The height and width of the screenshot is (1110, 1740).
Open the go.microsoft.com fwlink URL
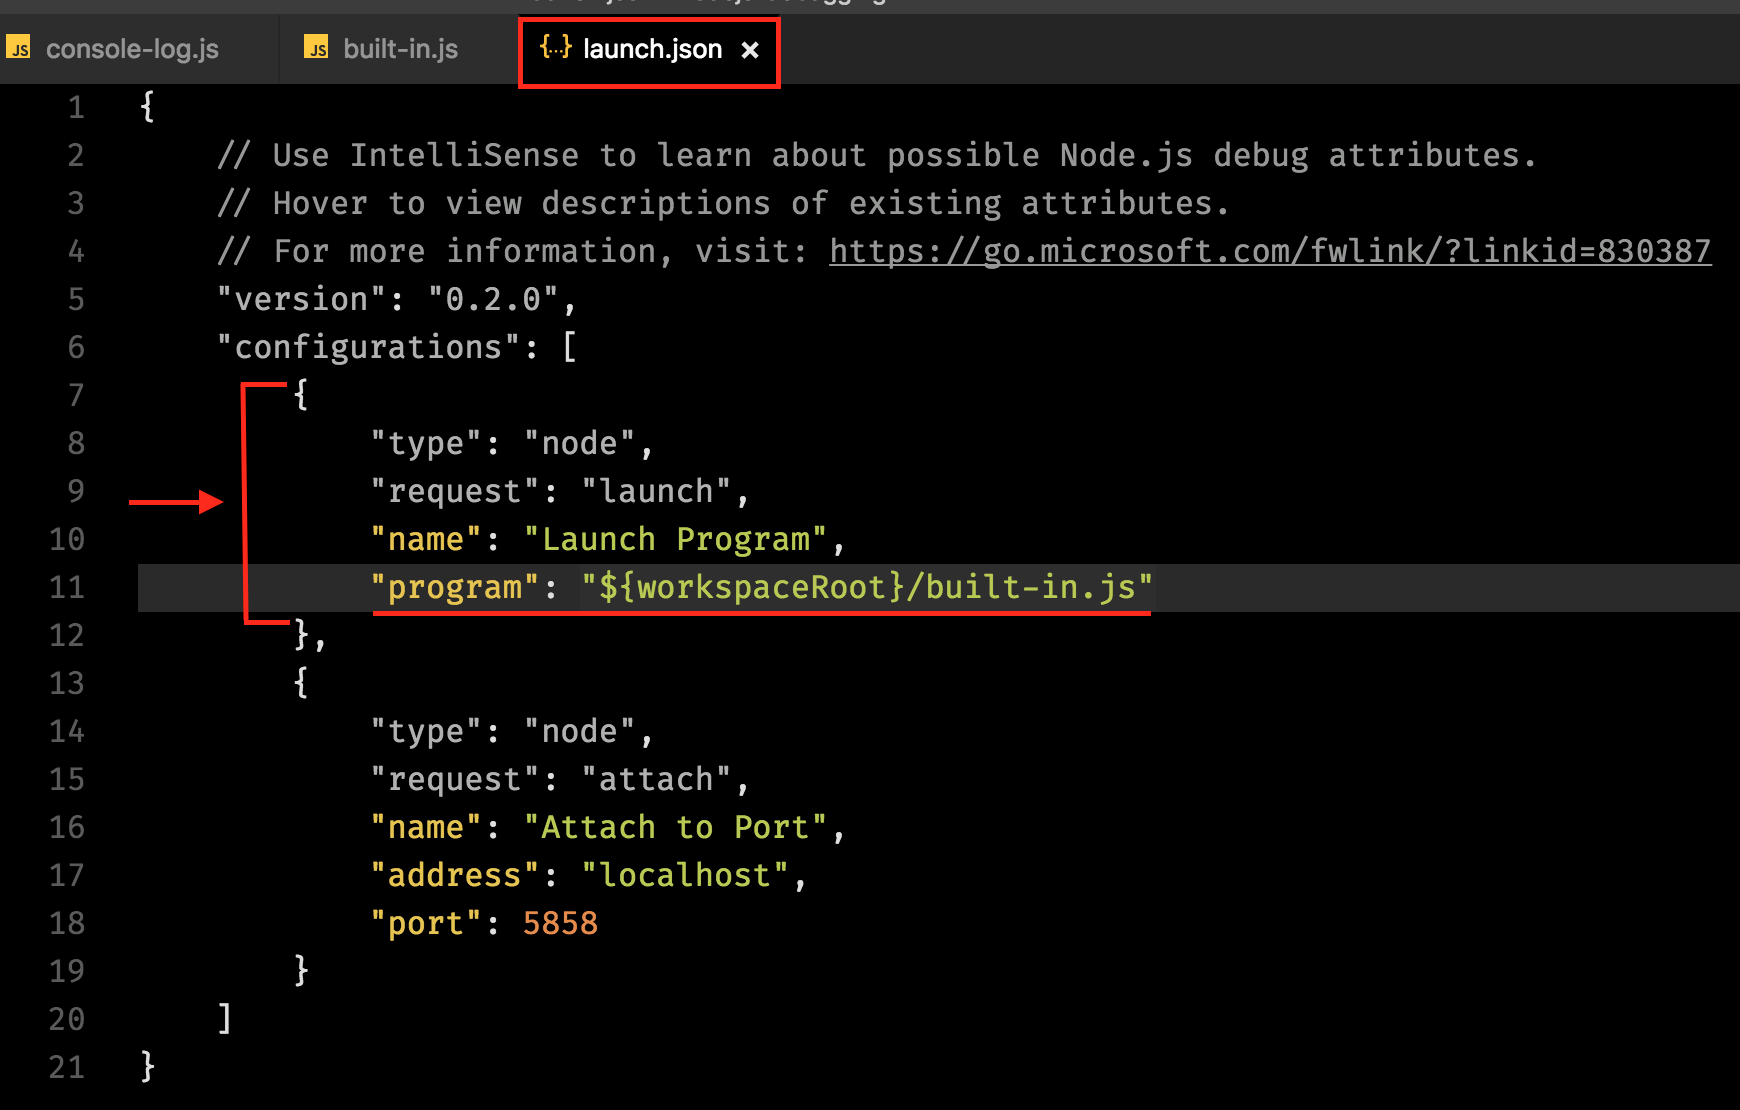point(1270,251)
